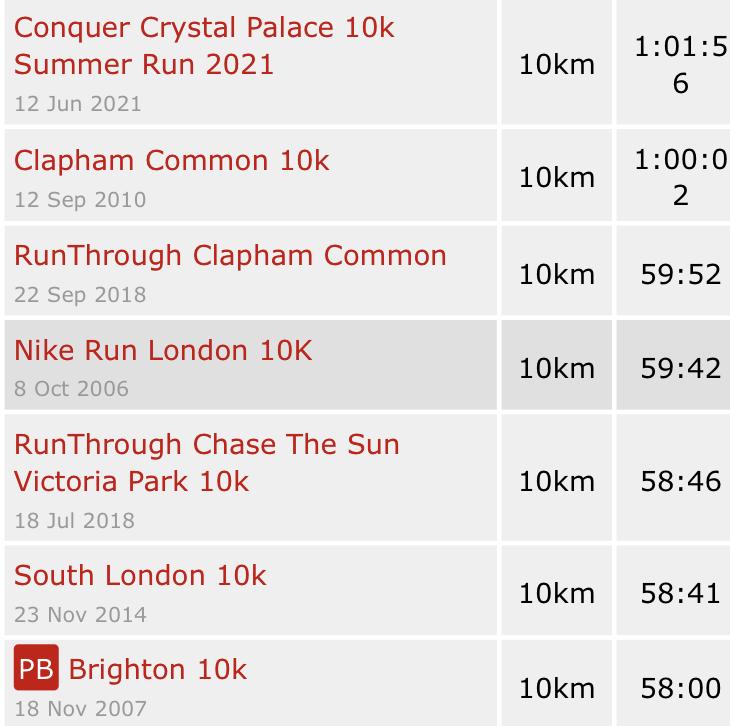730x726 pixels.
Task: Select the 58:46 finish time cell
Action: 681,481
